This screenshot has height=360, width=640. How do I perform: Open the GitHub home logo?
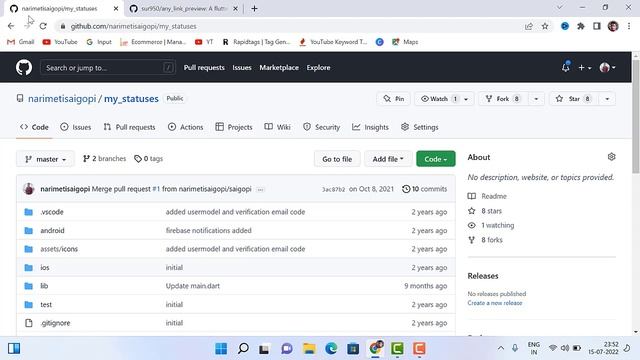(24, 67)
